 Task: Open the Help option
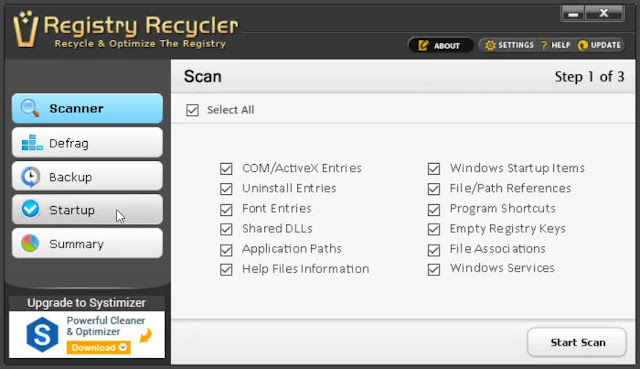[x=556, y=45]
